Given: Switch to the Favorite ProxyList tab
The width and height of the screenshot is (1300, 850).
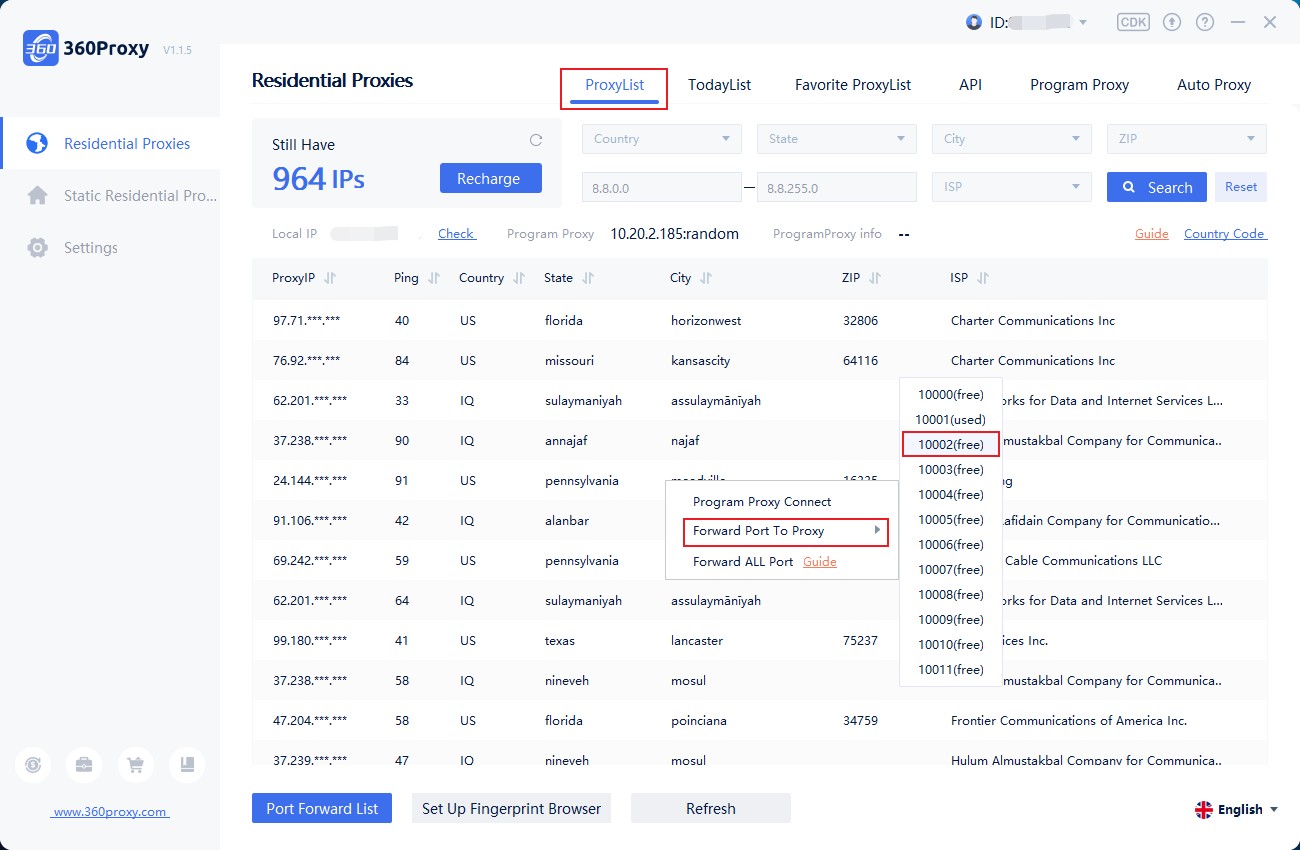Looking at the screenshot, I should click(x=853, y=85).
